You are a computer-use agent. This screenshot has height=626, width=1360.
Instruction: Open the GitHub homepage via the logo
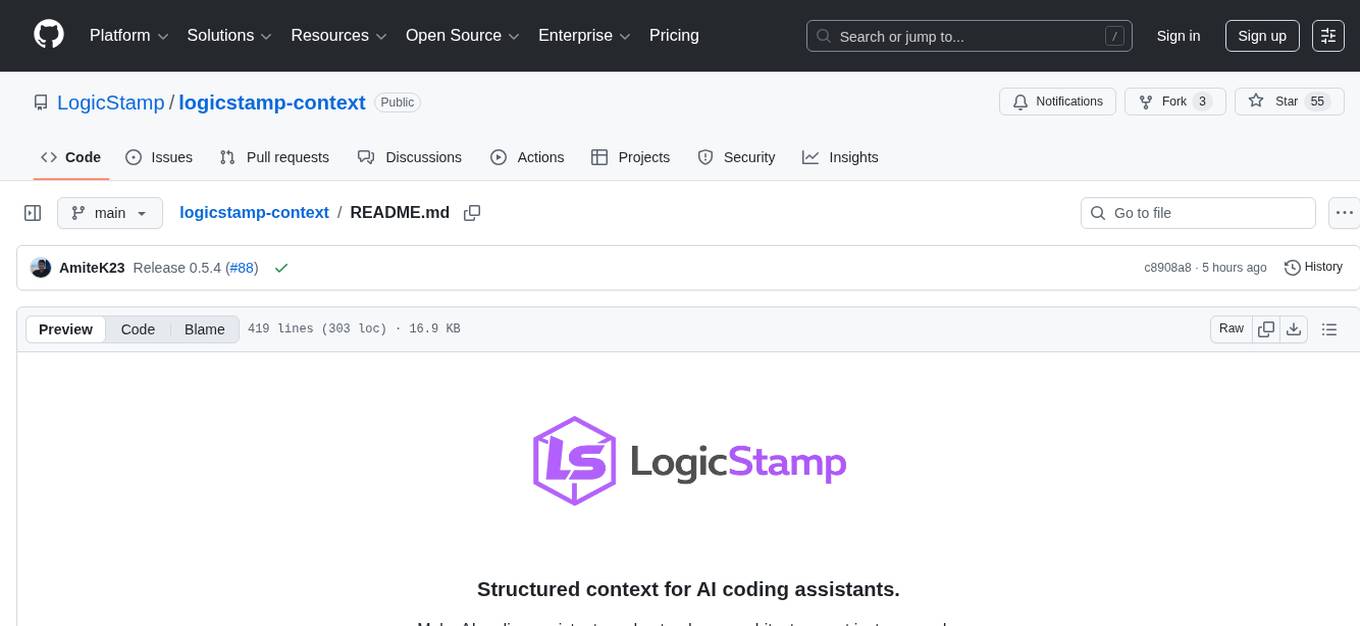pos(48,35)
